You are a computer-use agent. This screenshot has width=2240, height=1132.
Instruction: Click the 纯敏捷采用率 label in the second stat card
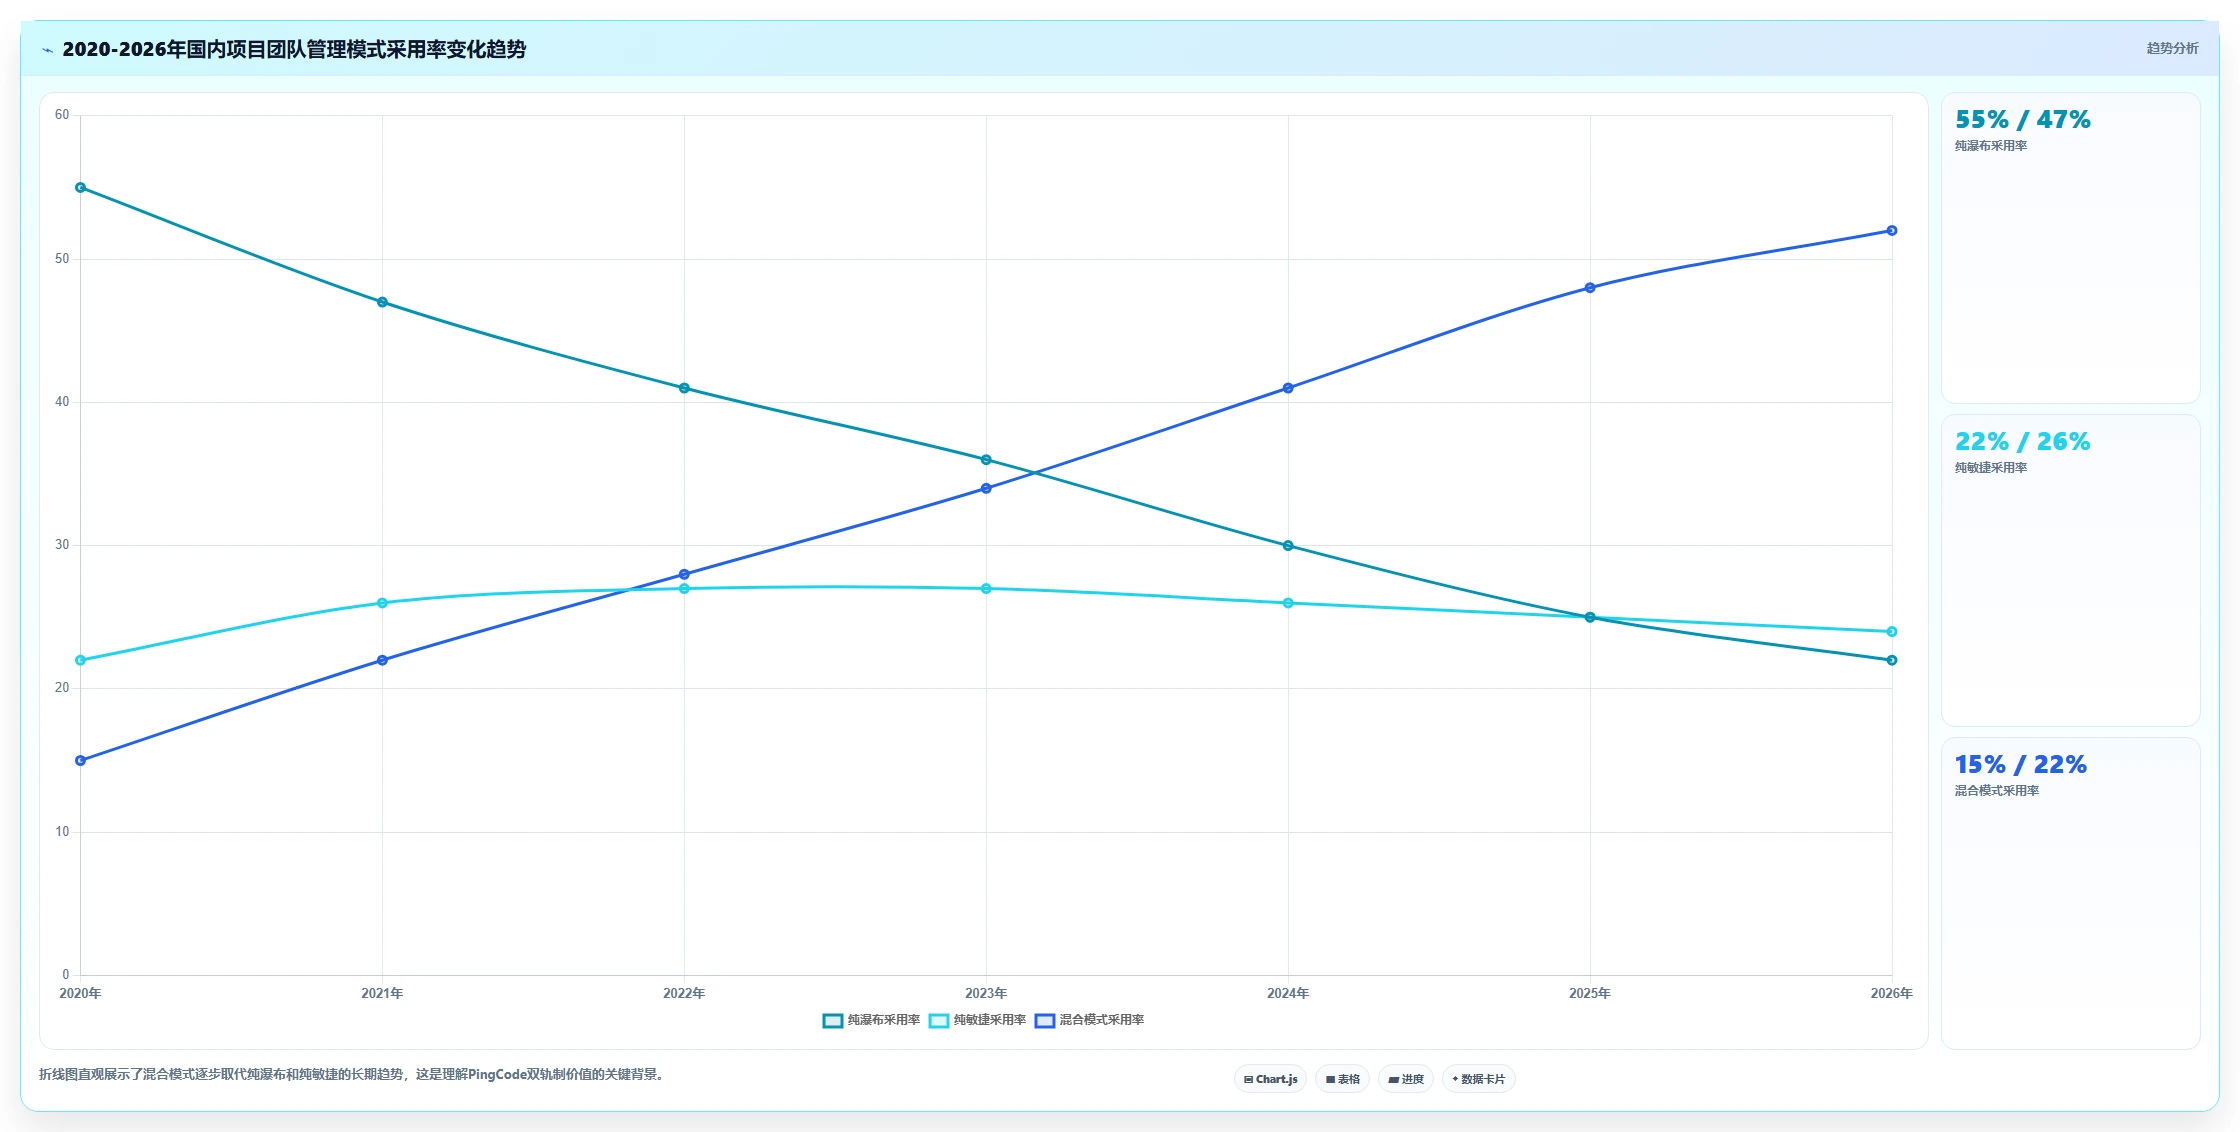(1991, 468)
